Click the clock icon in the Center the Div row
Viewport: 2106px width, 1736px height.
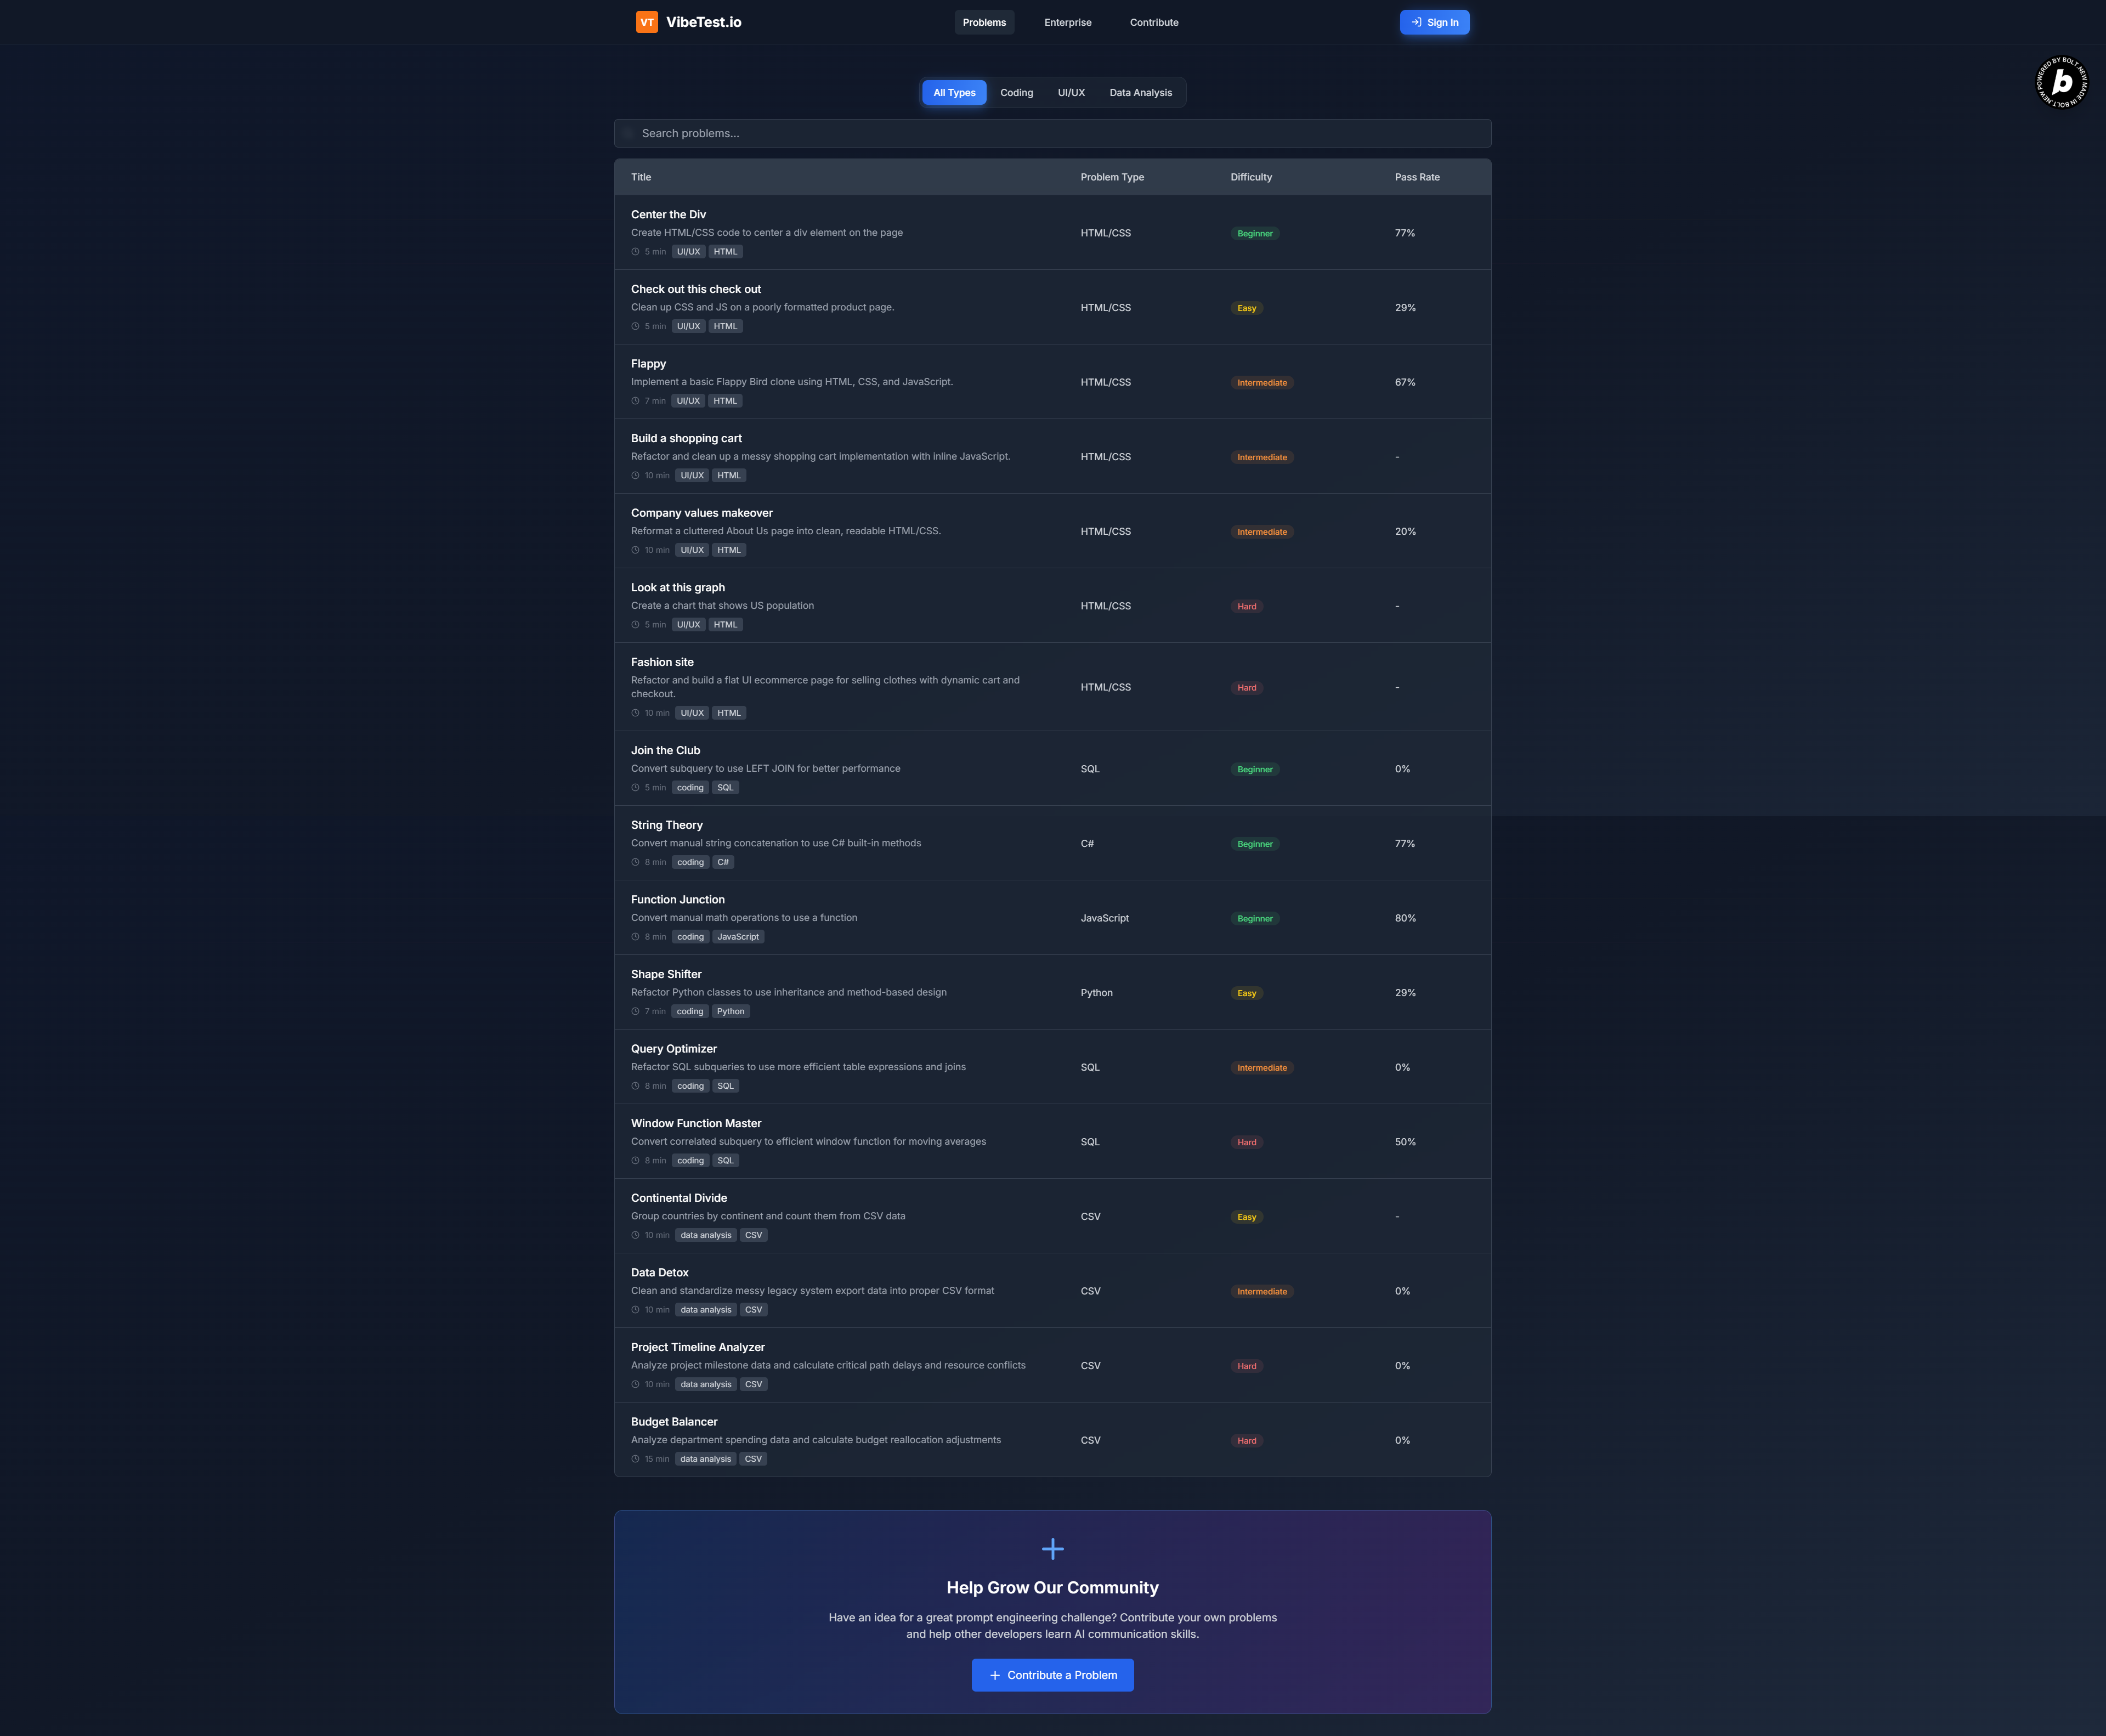(x=635, y=252)
